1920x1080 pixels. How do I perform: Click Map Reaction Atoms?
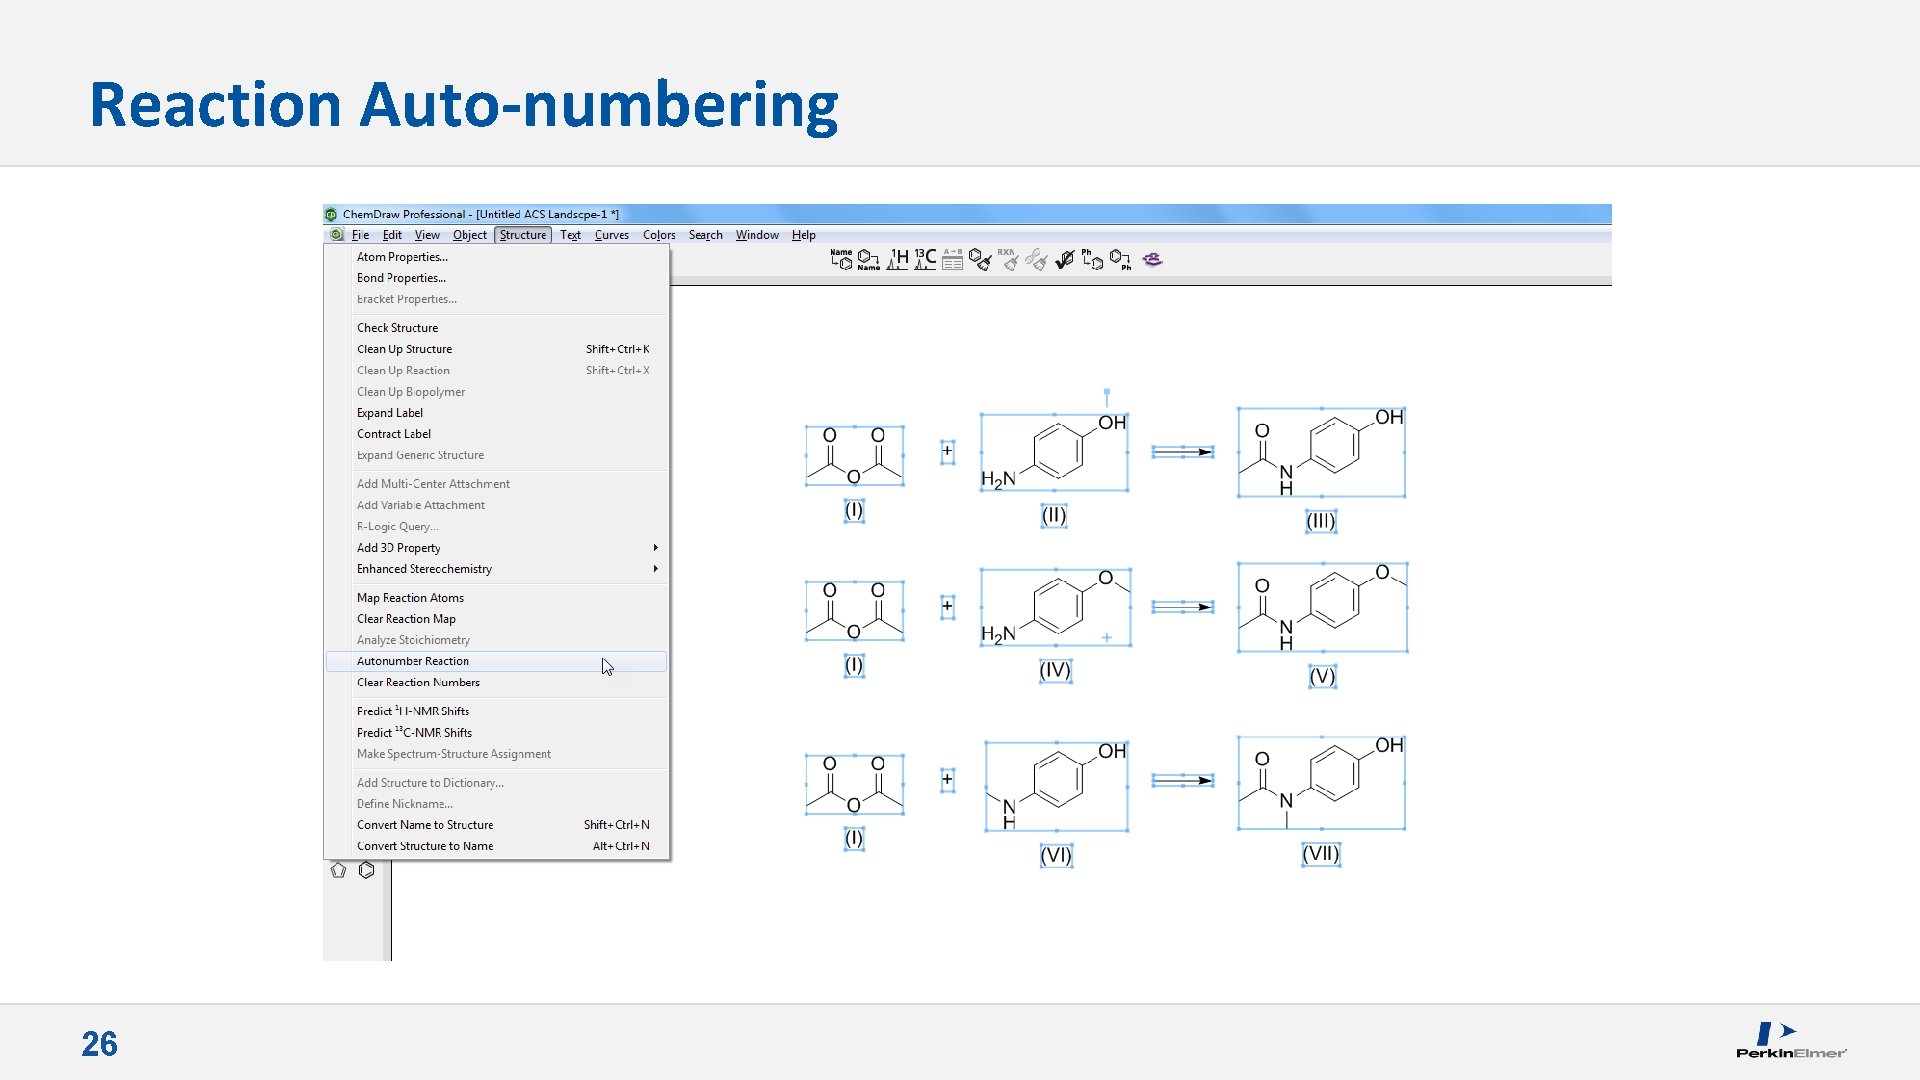point(410,598)
